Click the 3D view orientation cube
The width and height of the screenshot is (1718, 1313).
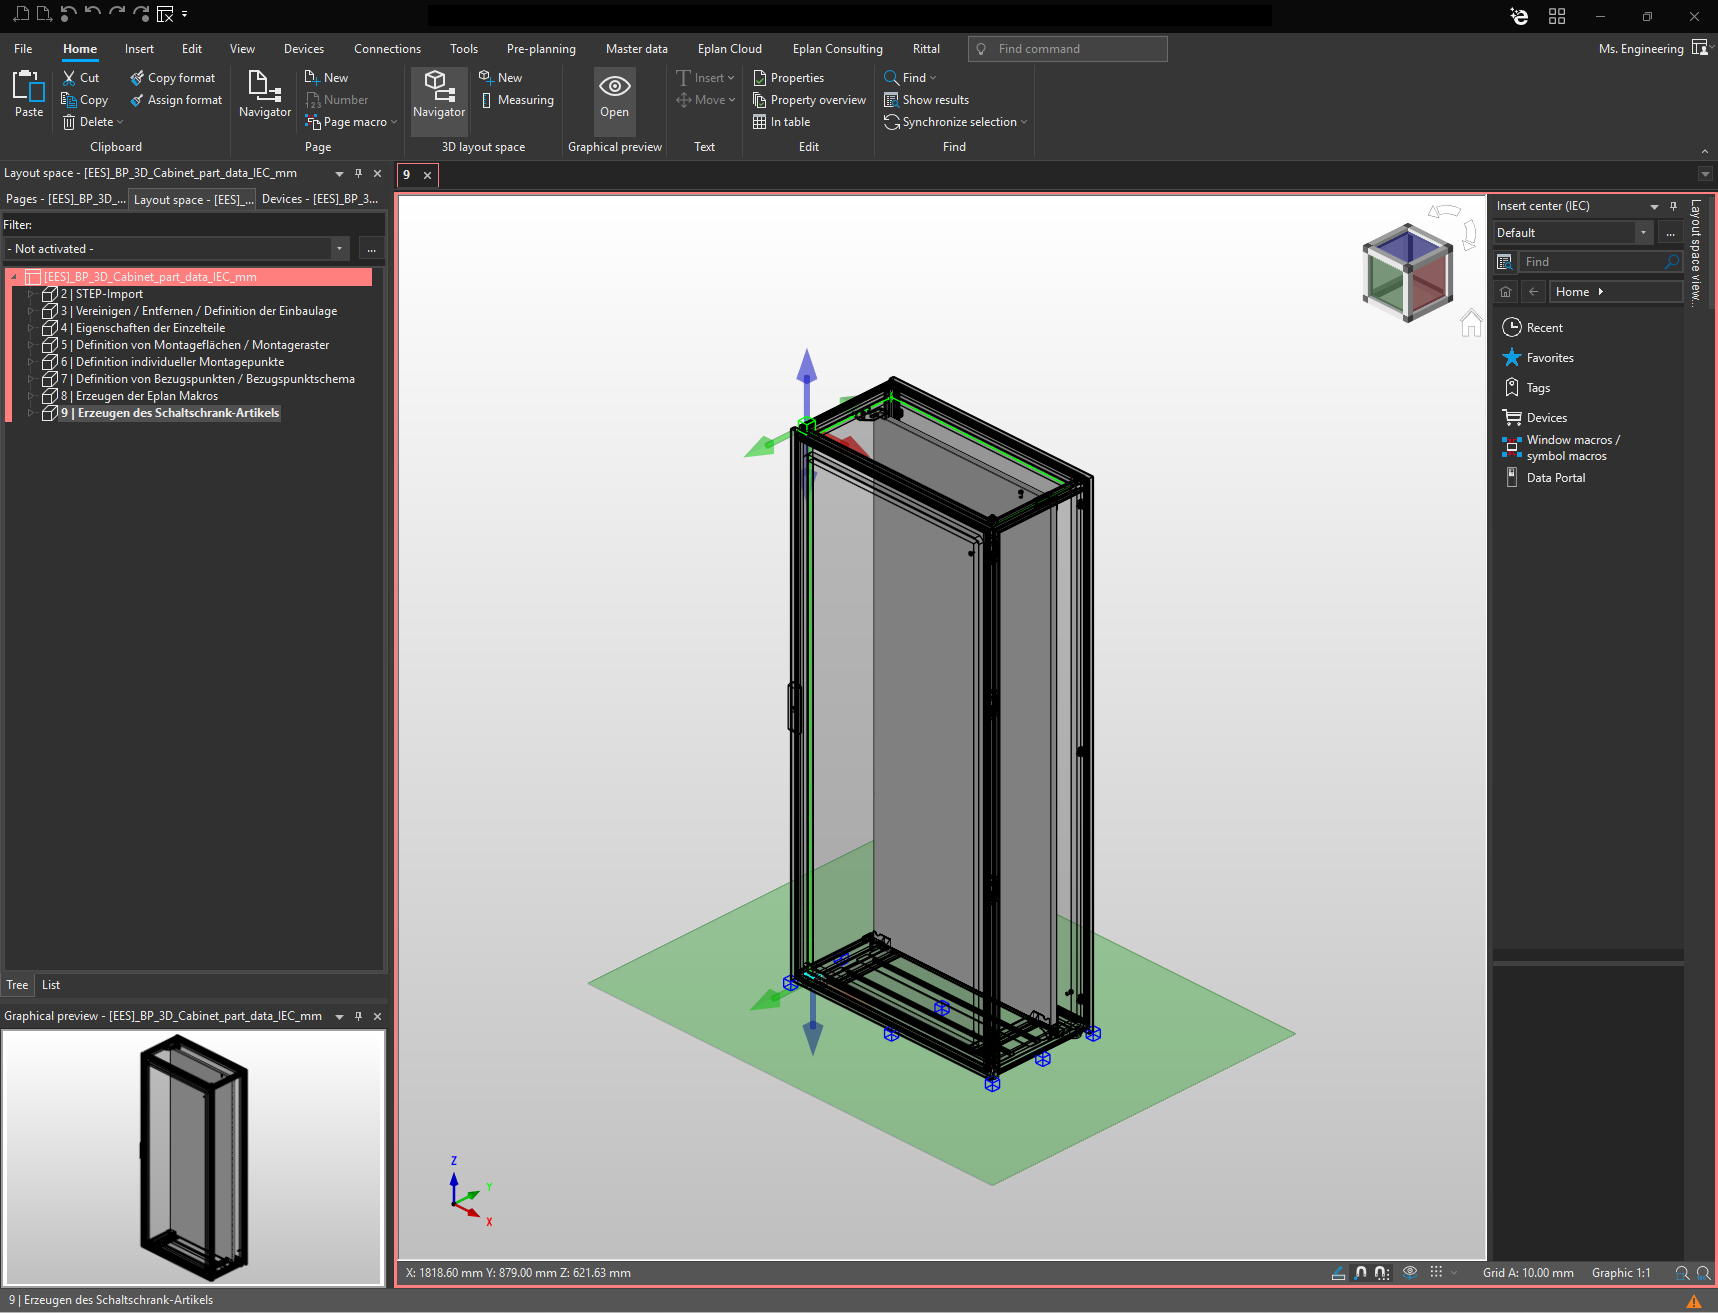(x=1408, y=272)
